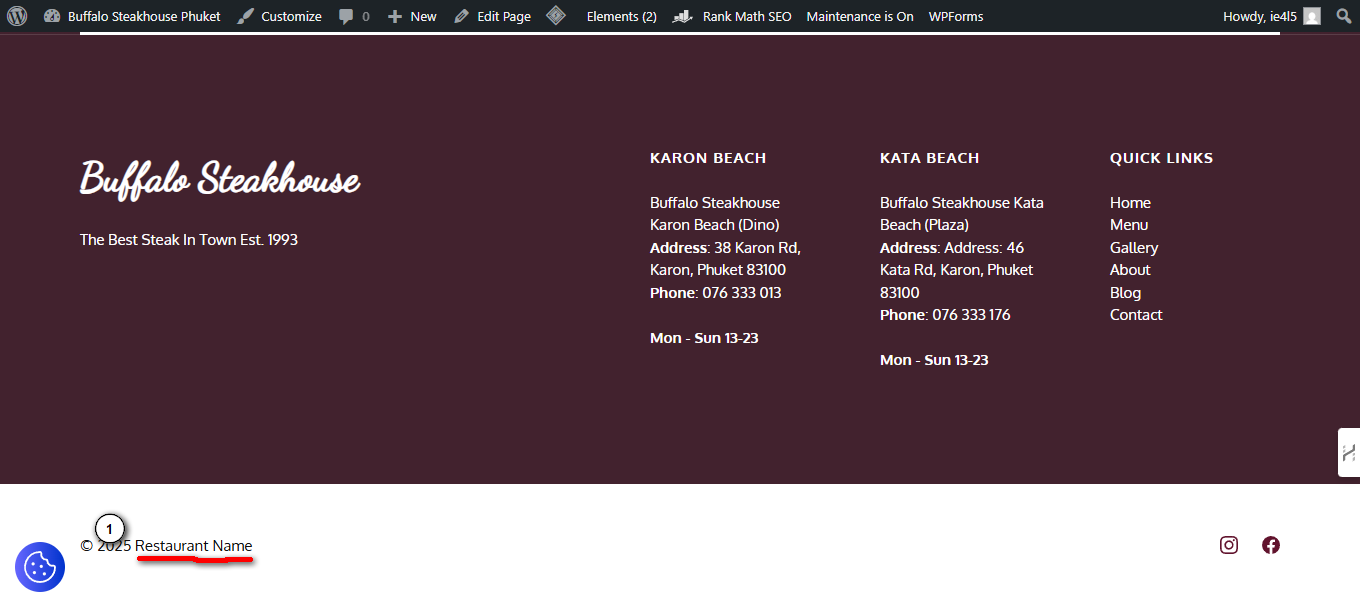Viewport: 1360px width, 607px height.
Task: Click Customize in the admin bar
Action: [279, 16]
